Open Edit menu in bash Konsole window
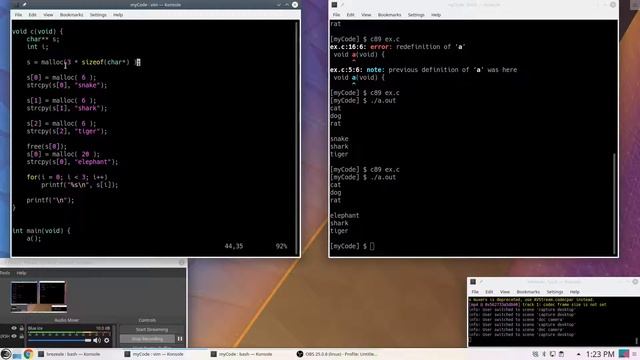Image resolution: width=640 pixels, height=360 pixels. 350,15
